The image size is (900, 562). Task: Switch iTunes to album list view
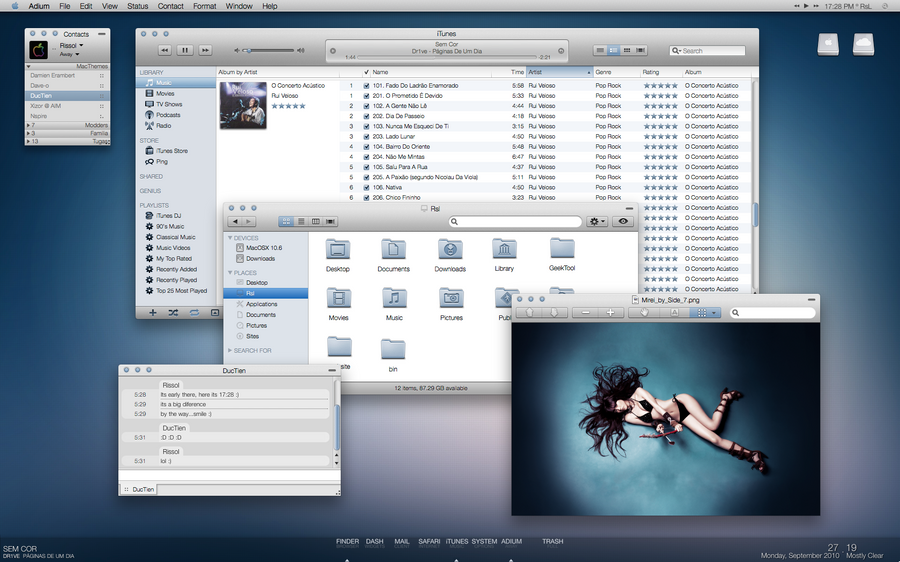[614, 51]
